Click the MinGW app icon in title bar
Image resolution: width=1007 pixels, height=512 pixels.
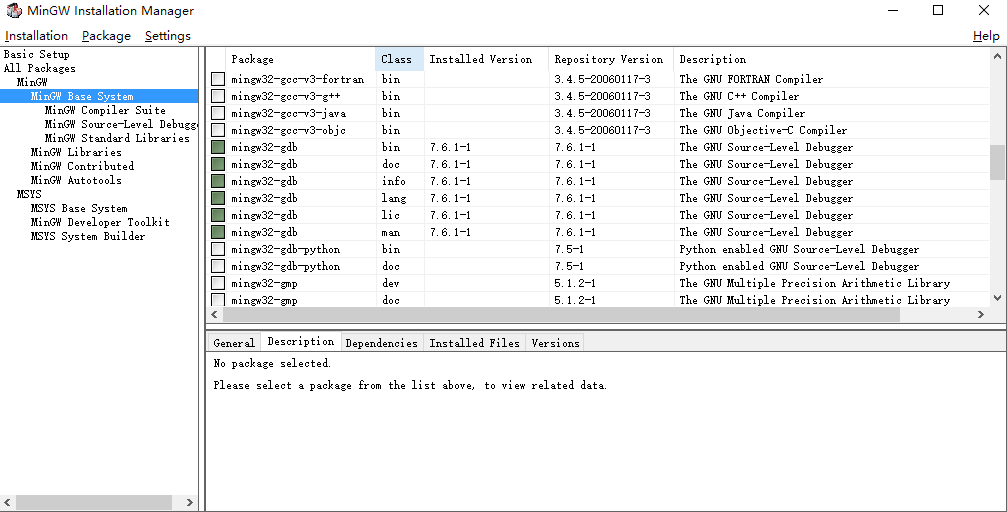13,11
